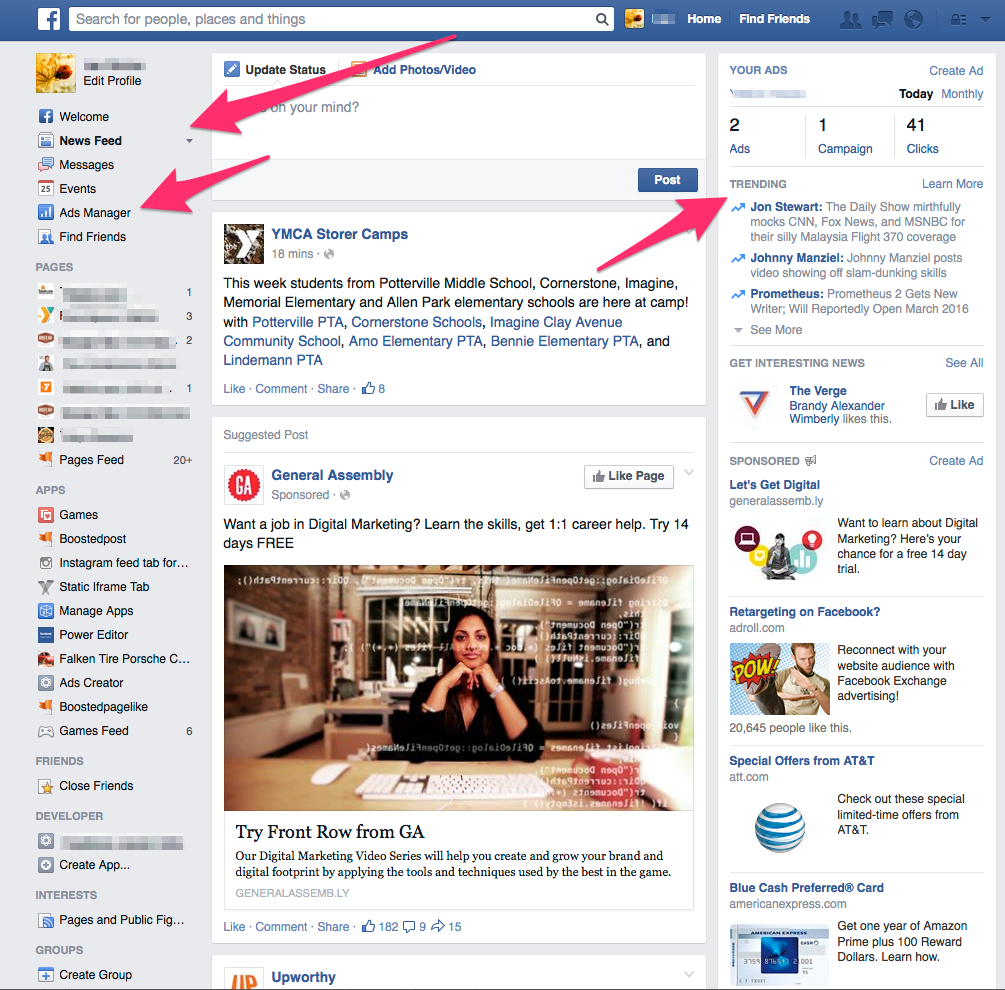Screen dimensions: 1005x990
Task: Open privacy shortcuts padlock icon
Action: [x=957, y=18]
